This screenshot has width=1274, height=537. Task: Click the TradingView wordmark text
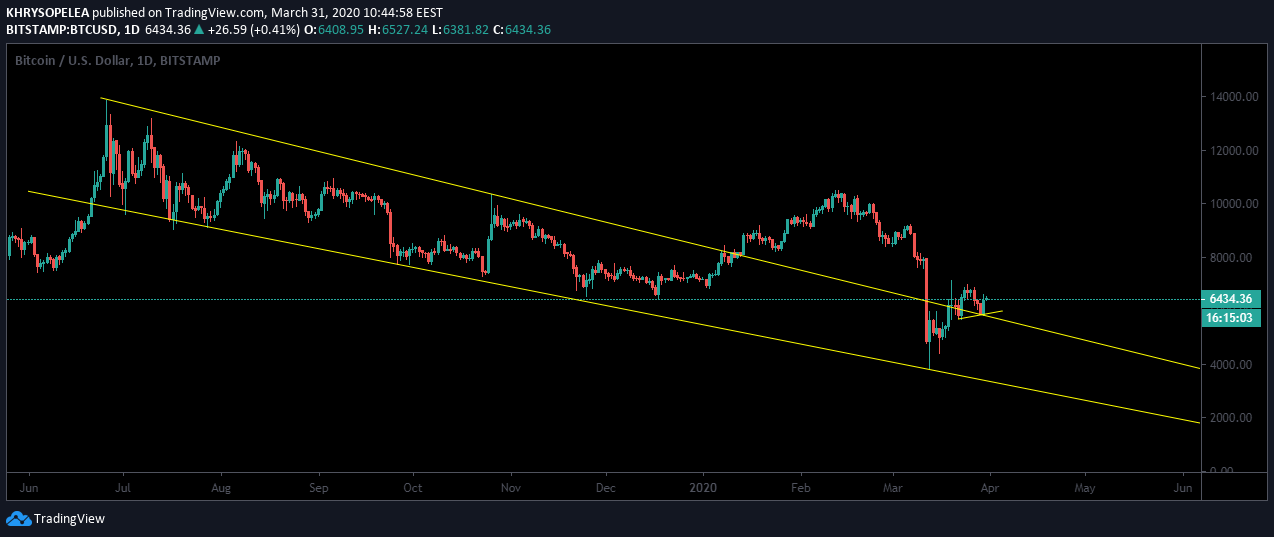69,519
